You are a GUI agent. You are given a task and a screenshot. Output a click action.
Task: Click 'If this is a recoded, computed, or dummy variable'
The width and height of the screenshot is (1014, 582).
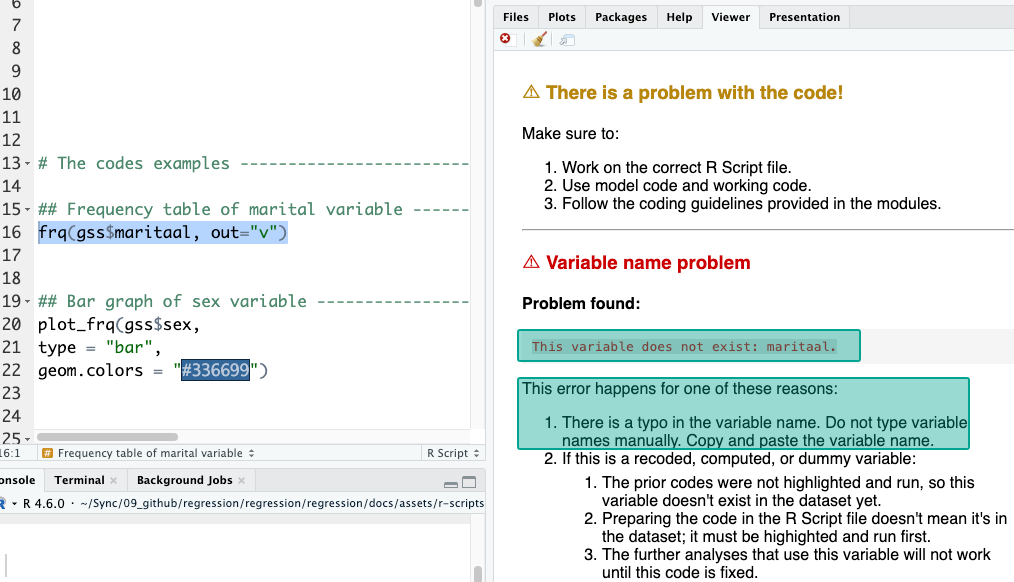[739, 459]
